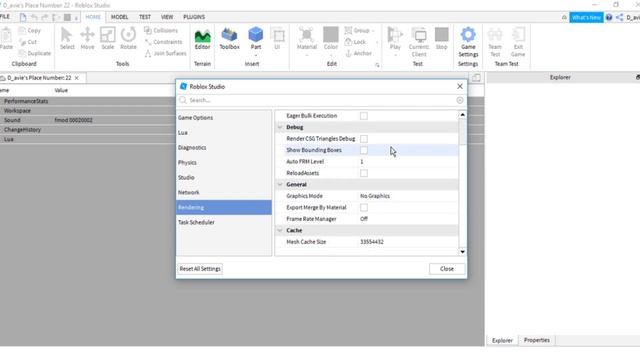This screenshot has width=640, height=360.
Task: Switch to the VIEW ribbon tab
Action: coord(167,17)
